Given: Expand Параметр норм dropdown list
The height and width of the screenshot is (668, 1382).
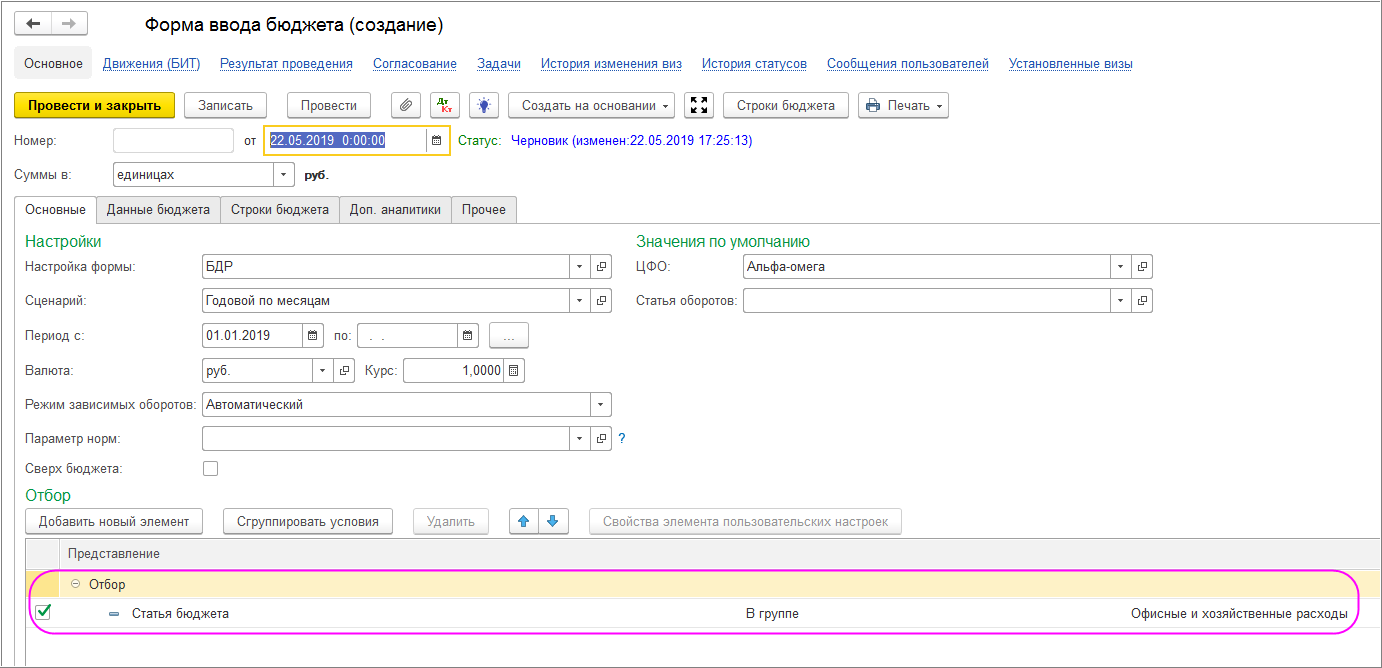Looking at the screenshot, I should tap(581, 439).
